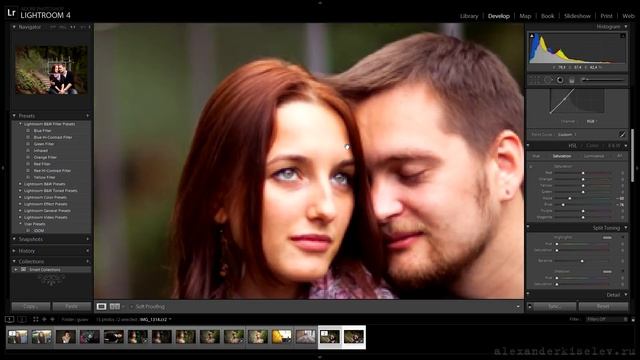
Task: Click the Highlights color swatch in Split Toning
Action: pos(607,238)
